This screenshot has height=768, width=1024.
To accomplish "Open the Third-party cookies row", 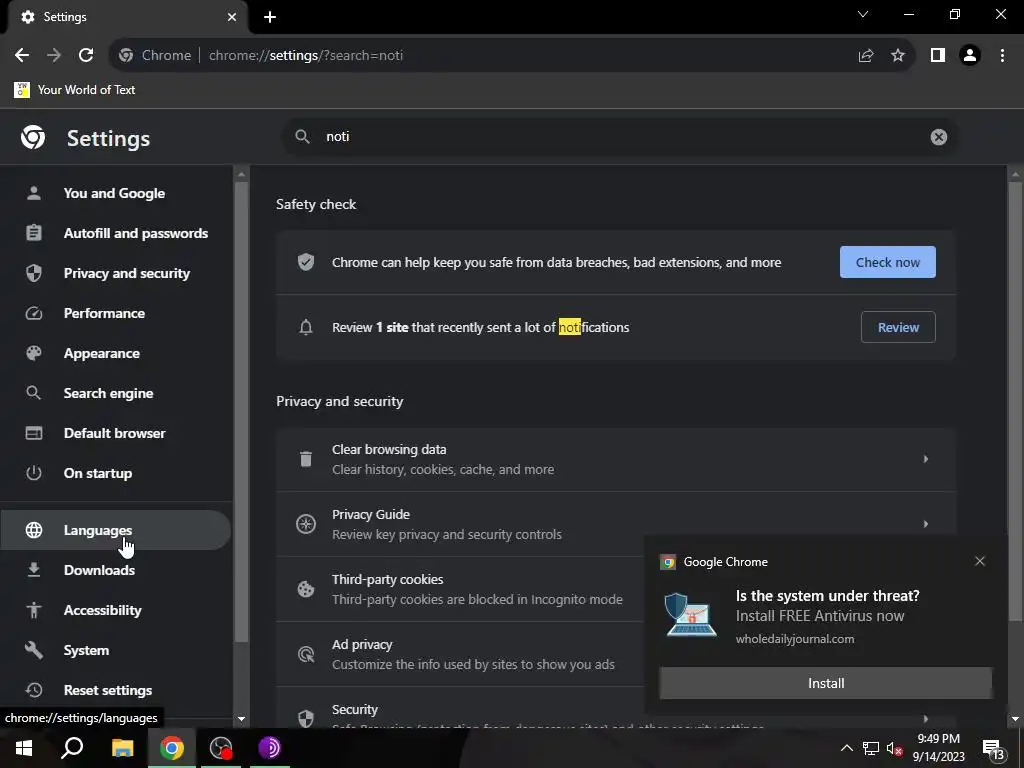I will [459, 589].
